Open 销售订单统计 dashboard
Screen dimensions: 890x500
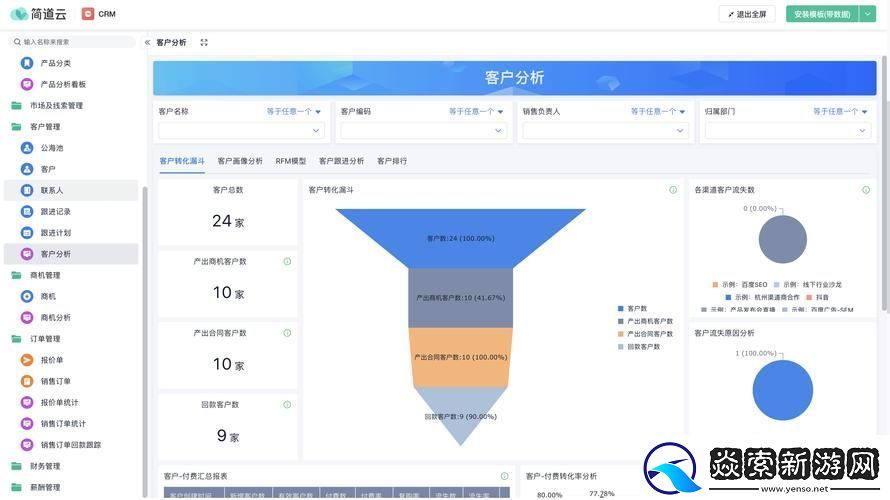pyautogui.click(x=63, y=423)
